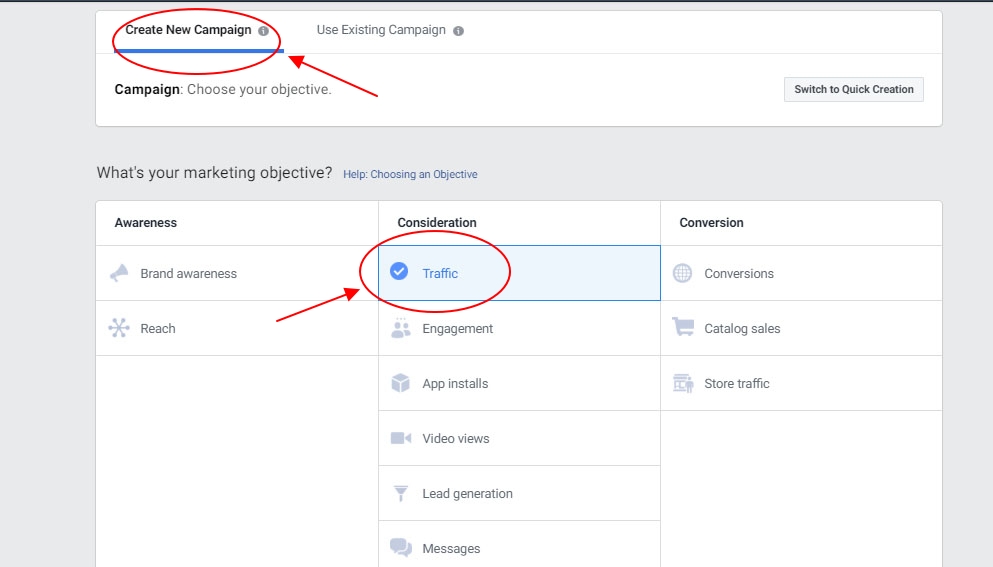Click the Video views camera icon
Screen dimensions: 993x567
coord(401,438)
